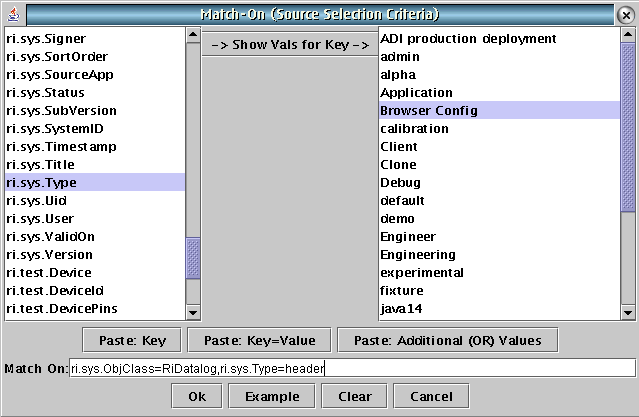This screenshot has width=639, height=417.
Task: Close the Match-On dialog window
Action: tap(626, 15)
